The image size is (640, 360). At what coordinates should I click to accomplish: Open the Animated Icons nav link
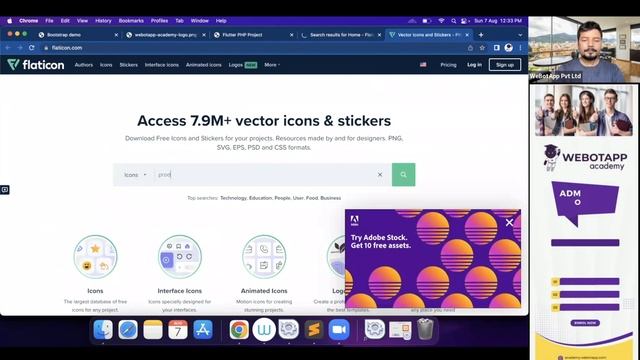click(x=204, y=64)
